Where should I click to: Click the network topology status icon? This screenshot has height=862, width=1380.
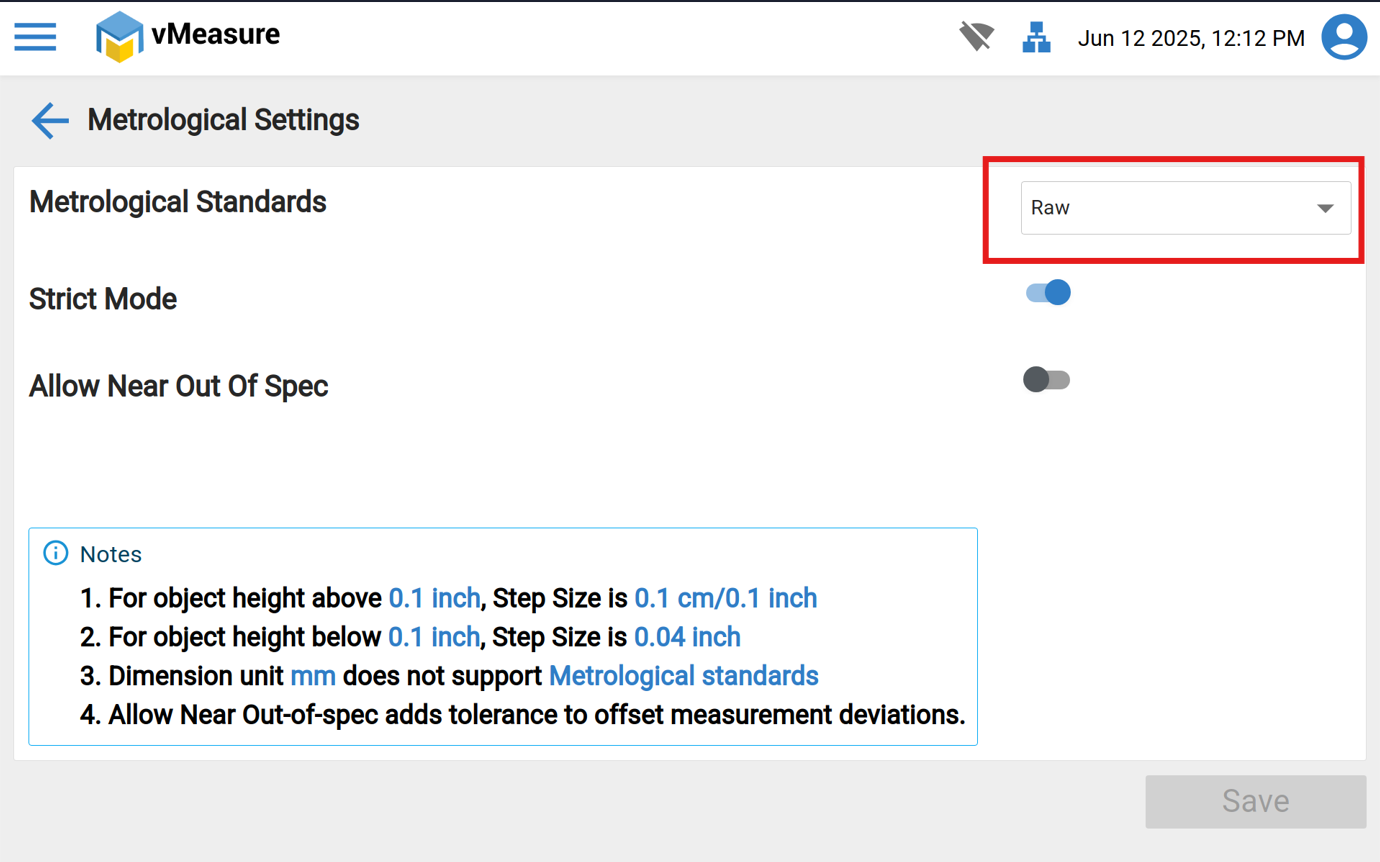click(x=1036, y=38)
